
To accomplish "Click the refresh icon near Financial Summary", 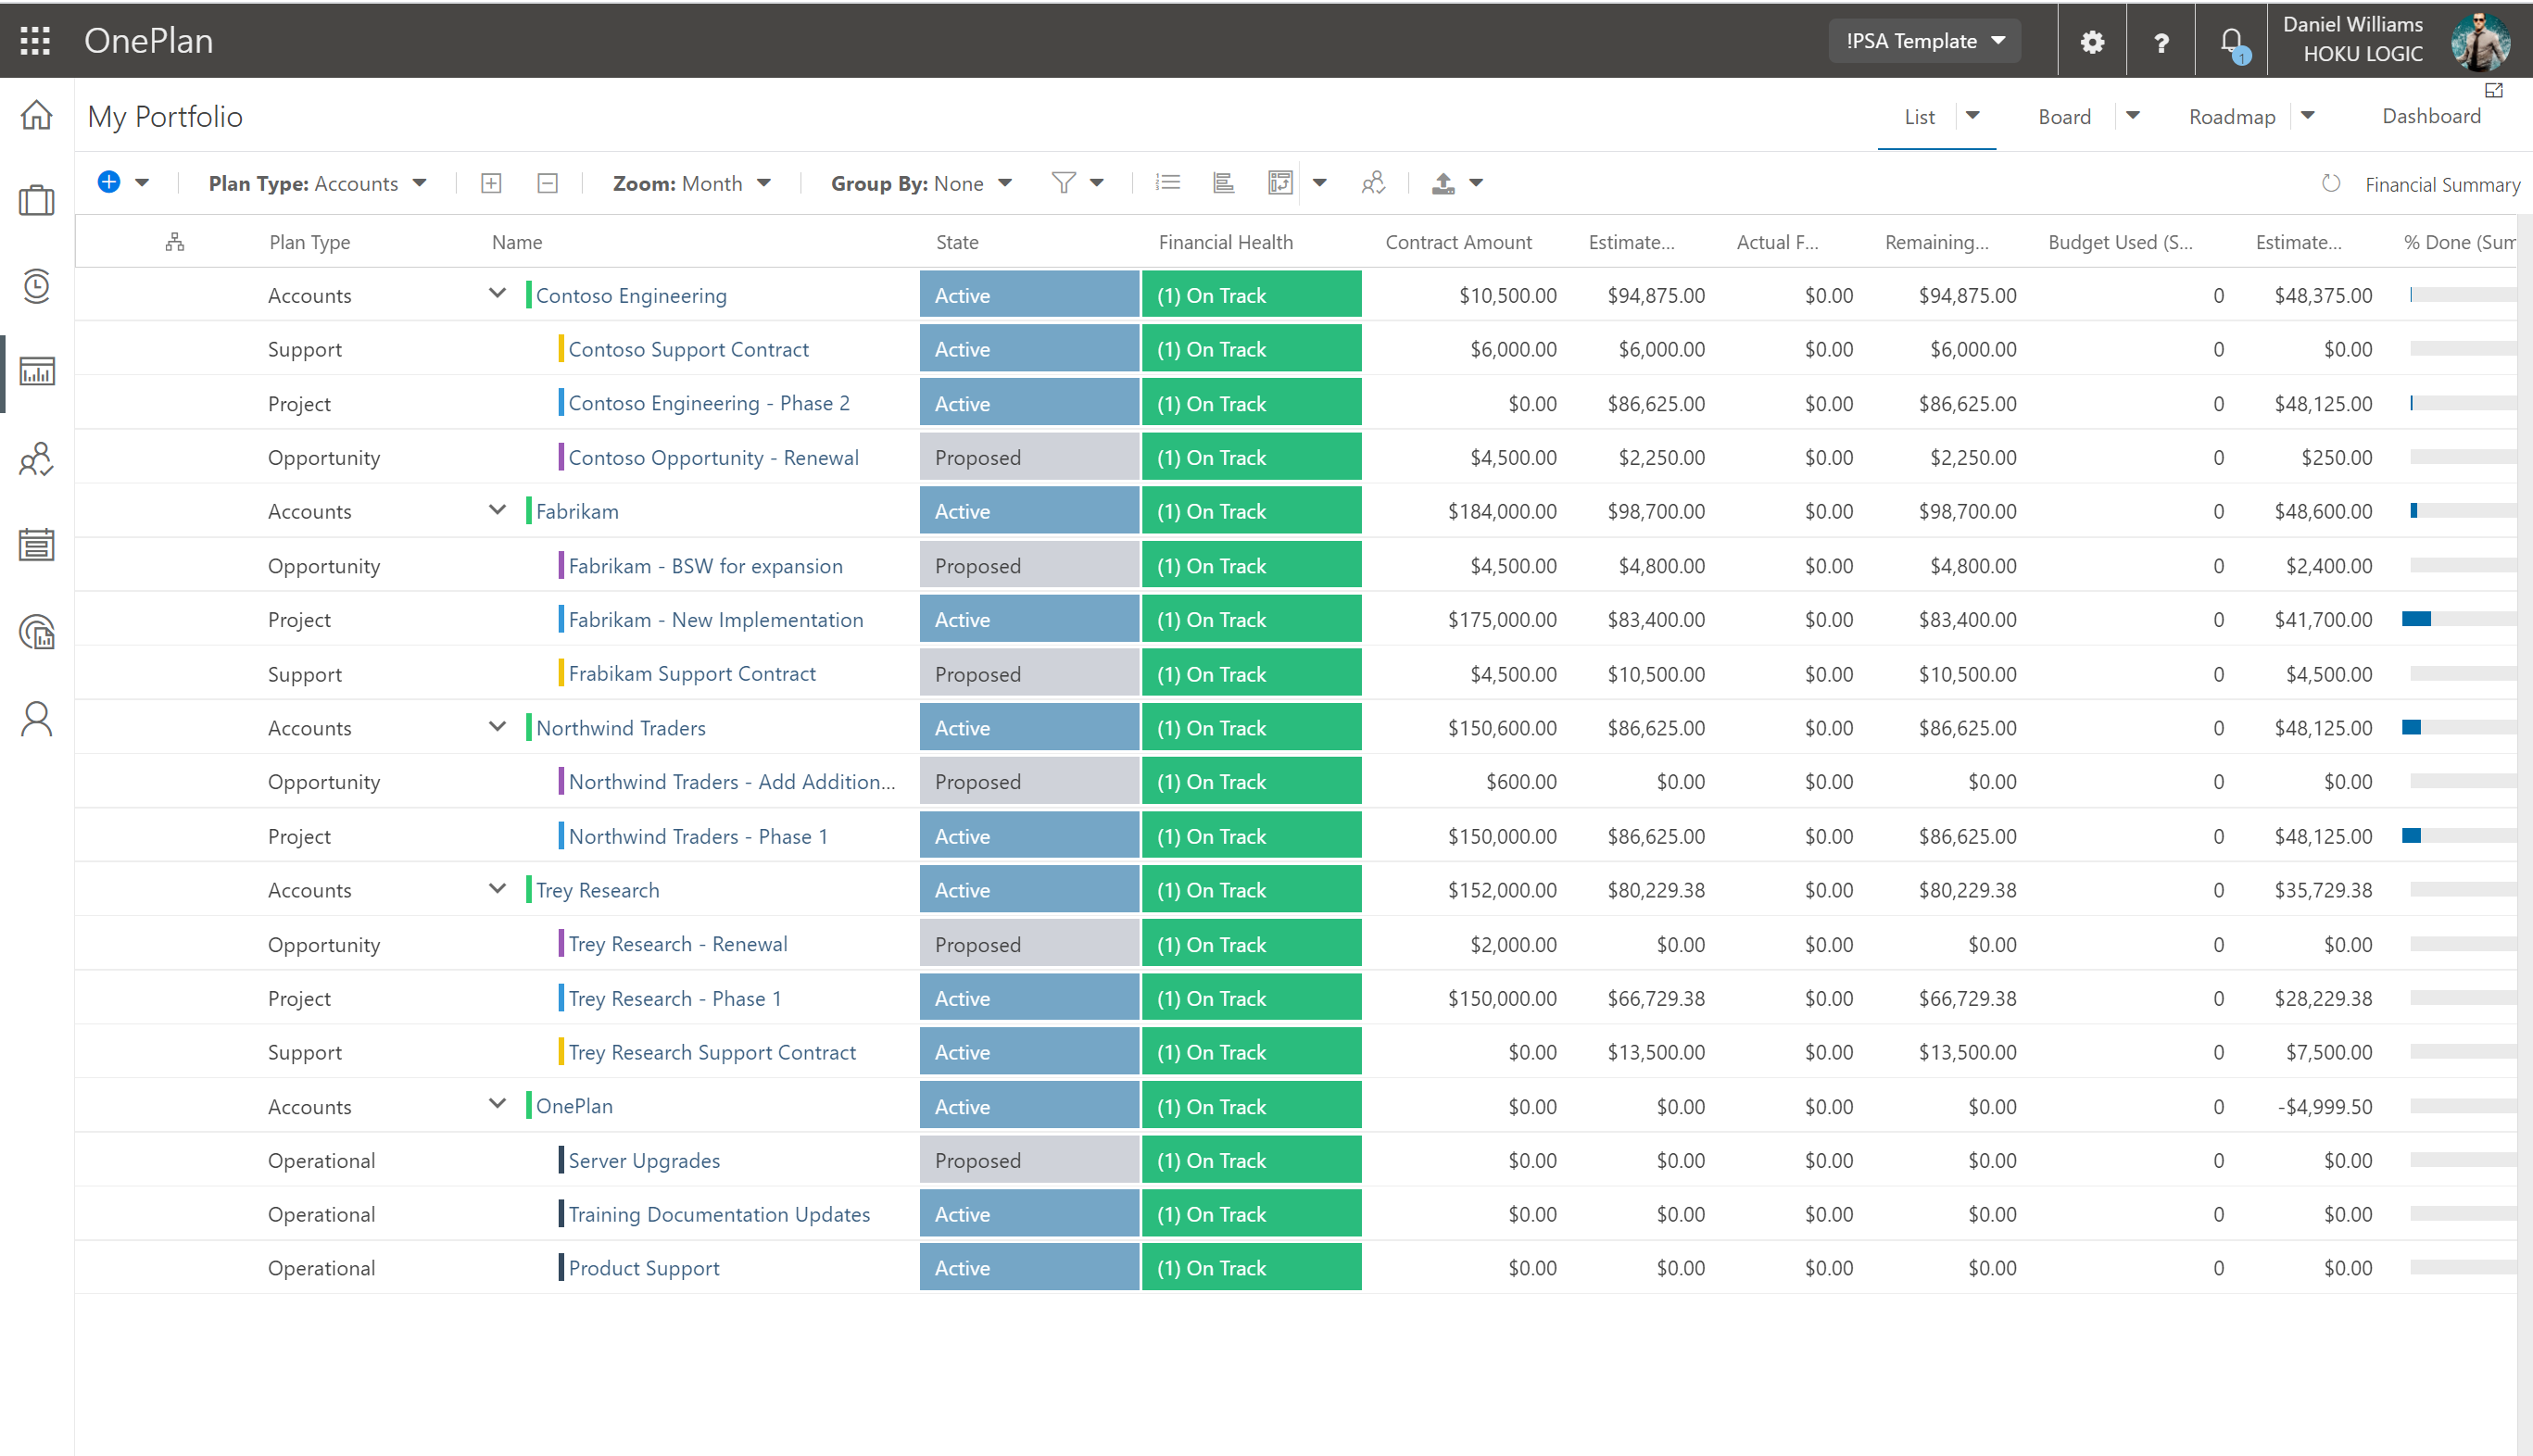I will point(2331,184).
